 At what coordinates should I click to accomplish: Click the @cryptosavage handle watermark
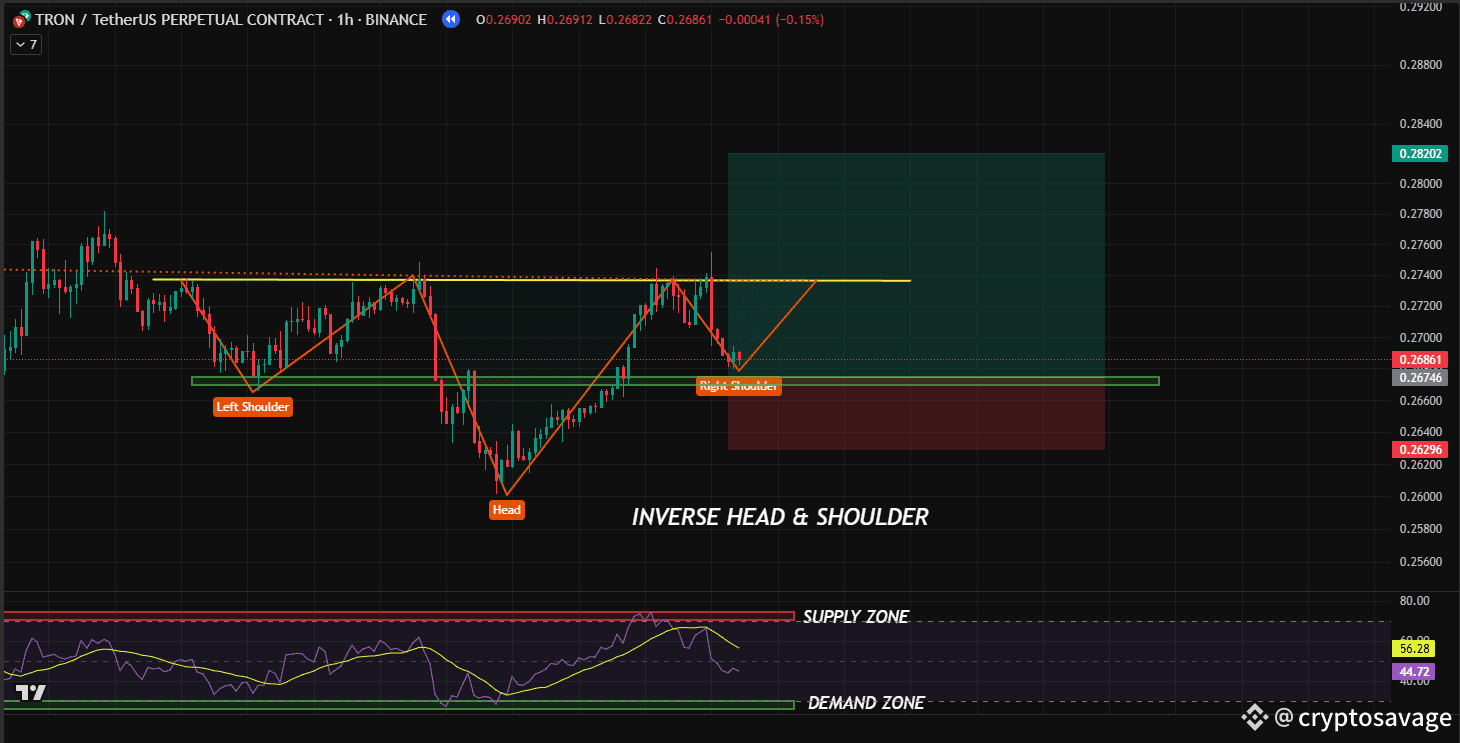(x=1362, y=717)
